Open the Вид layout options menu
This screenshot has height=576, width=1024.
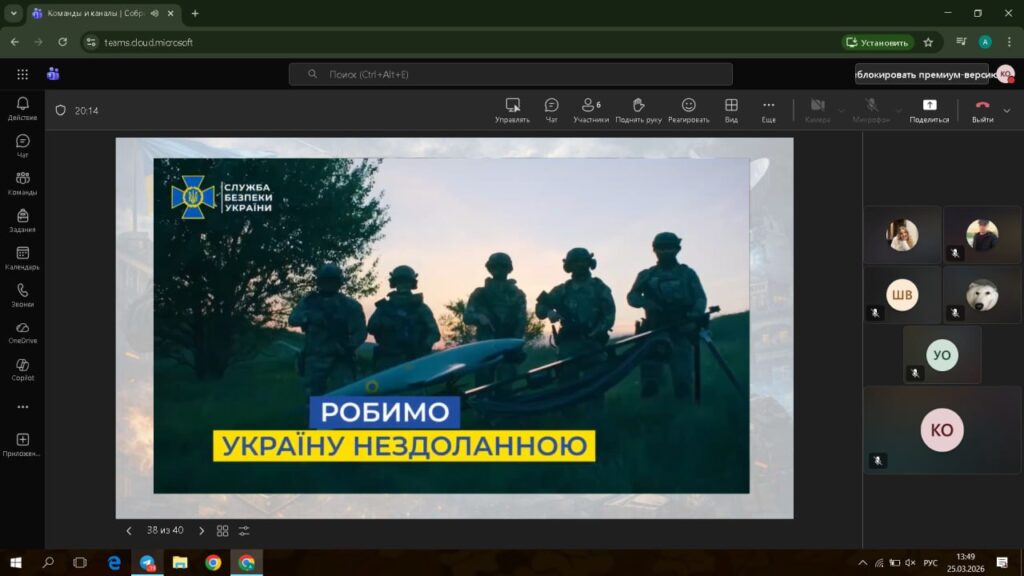coord(731,109)
